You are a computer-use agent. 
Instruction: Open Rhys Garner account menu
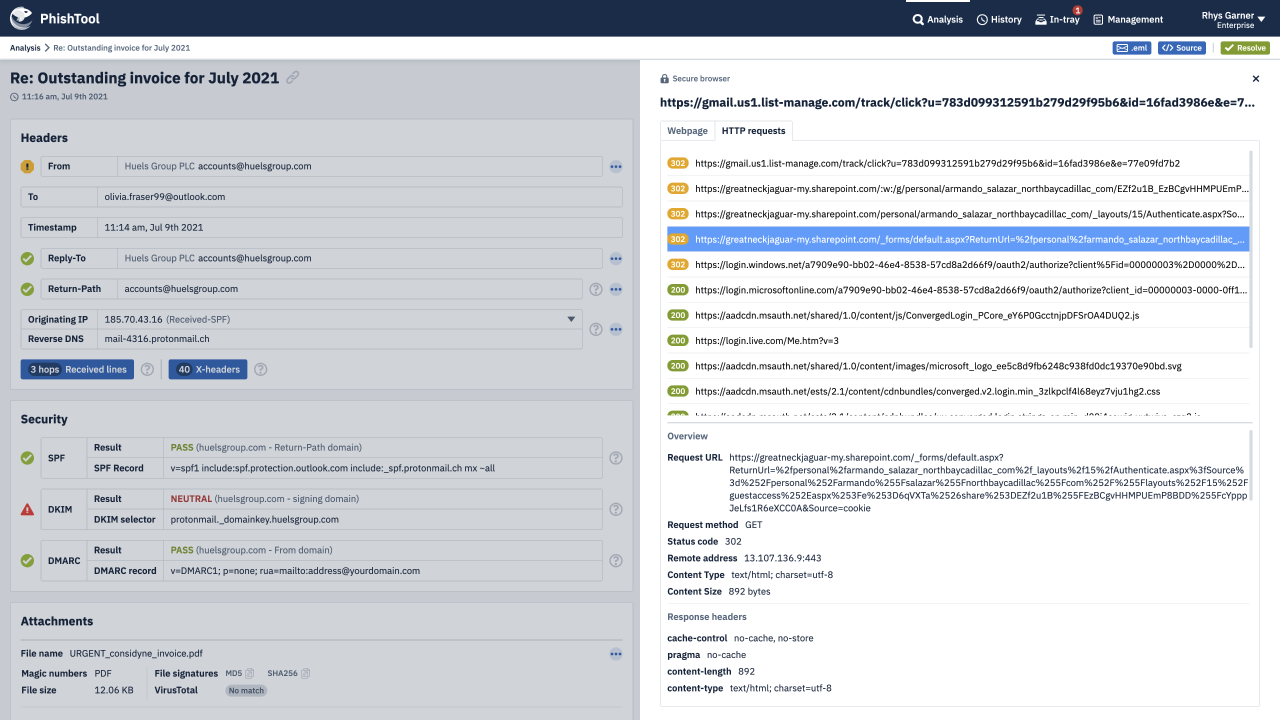pos(1235,19)
